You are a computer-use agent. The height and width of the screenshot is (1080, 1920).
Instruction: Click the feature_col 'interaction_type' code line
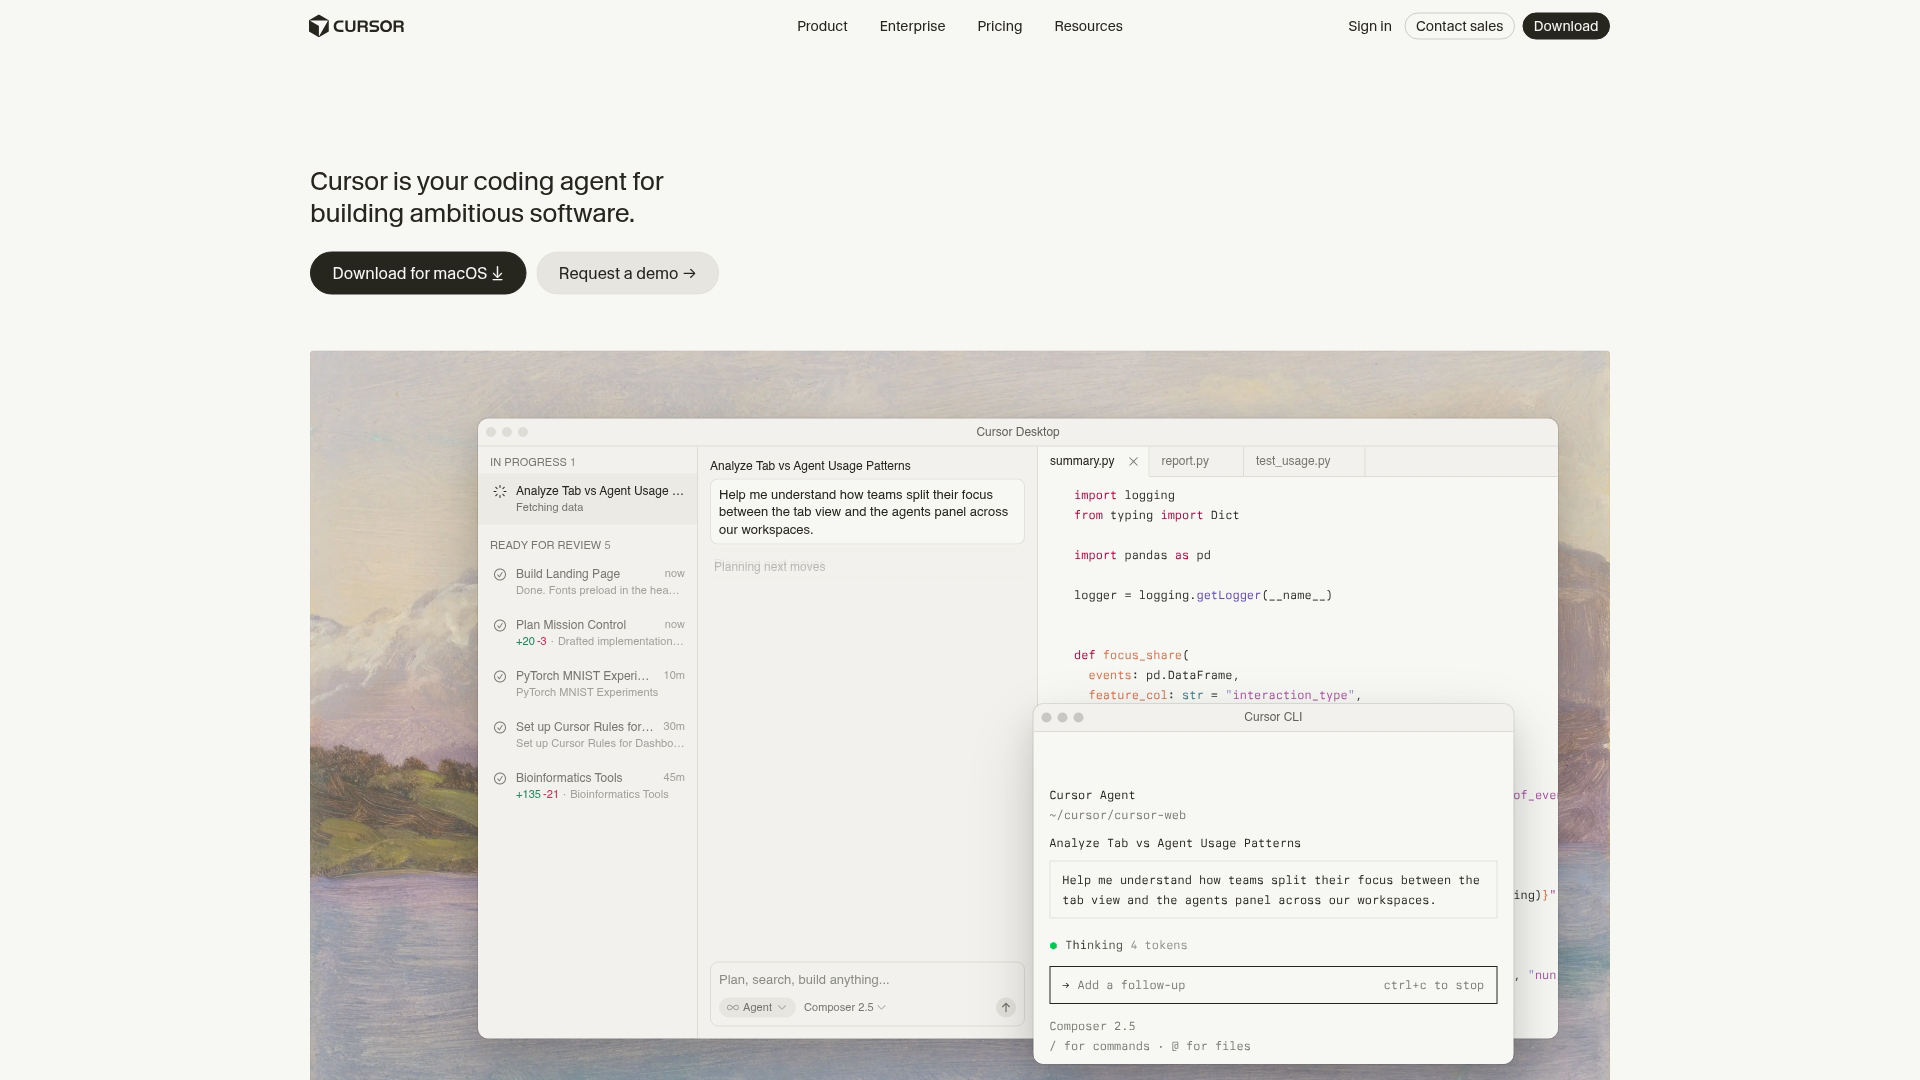(x=1225, y=695)
